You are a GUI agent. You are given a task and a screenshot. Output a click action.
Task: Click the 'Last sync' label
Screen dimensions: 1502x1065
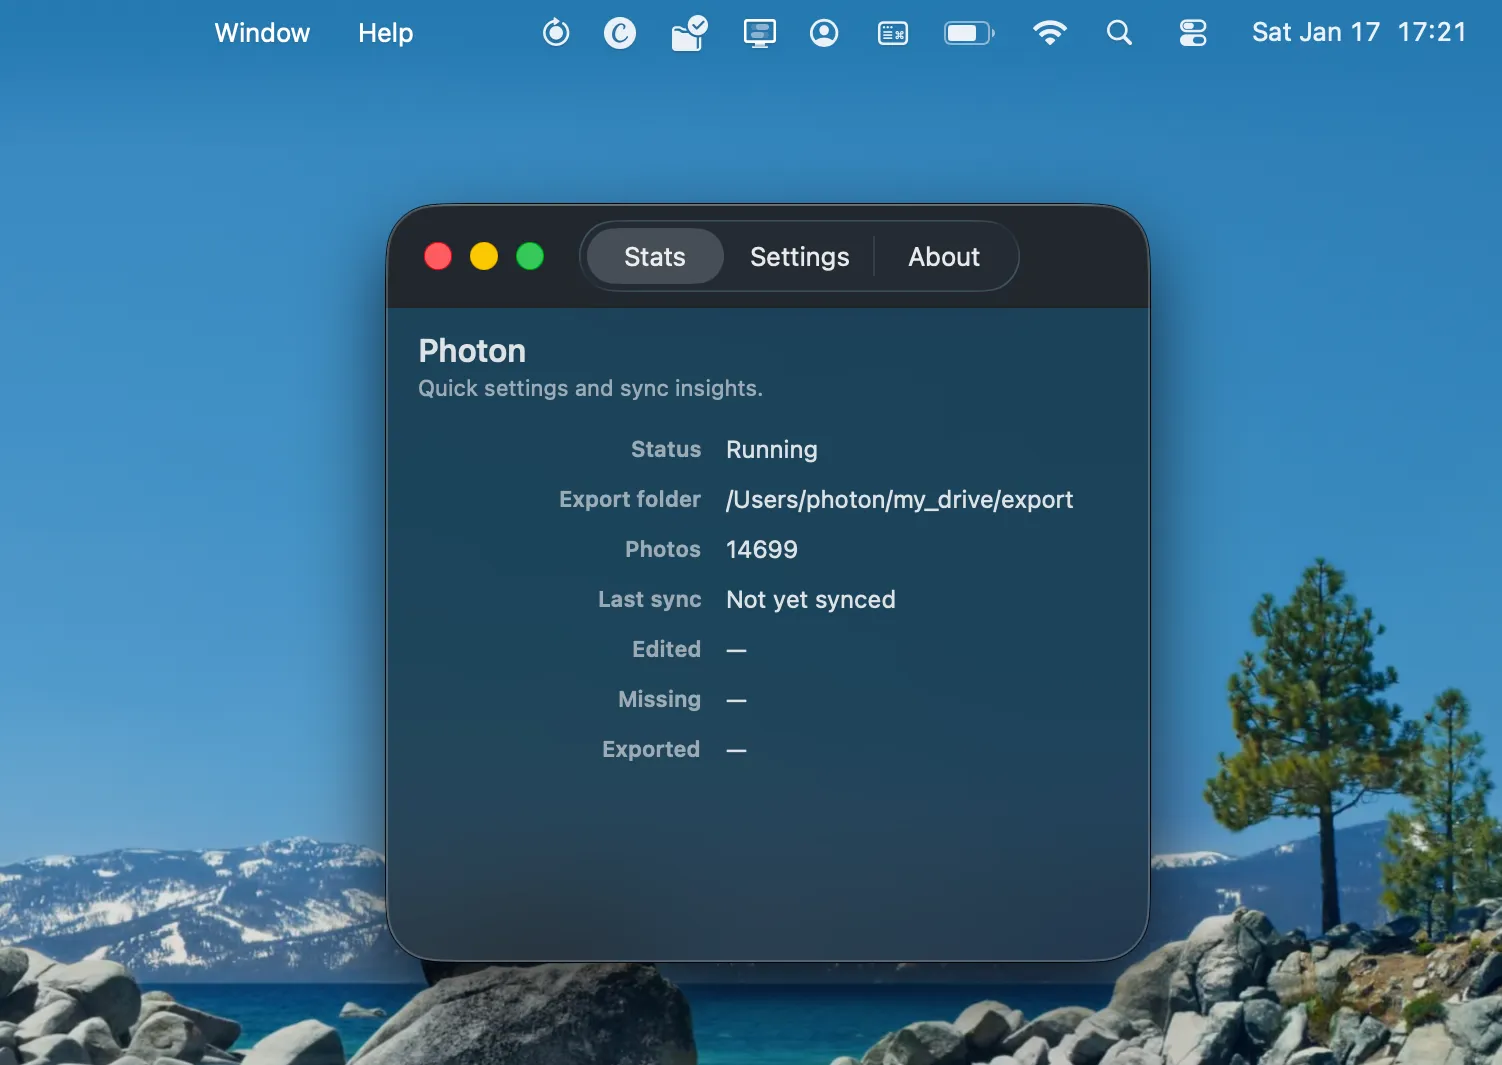(650, 599)
